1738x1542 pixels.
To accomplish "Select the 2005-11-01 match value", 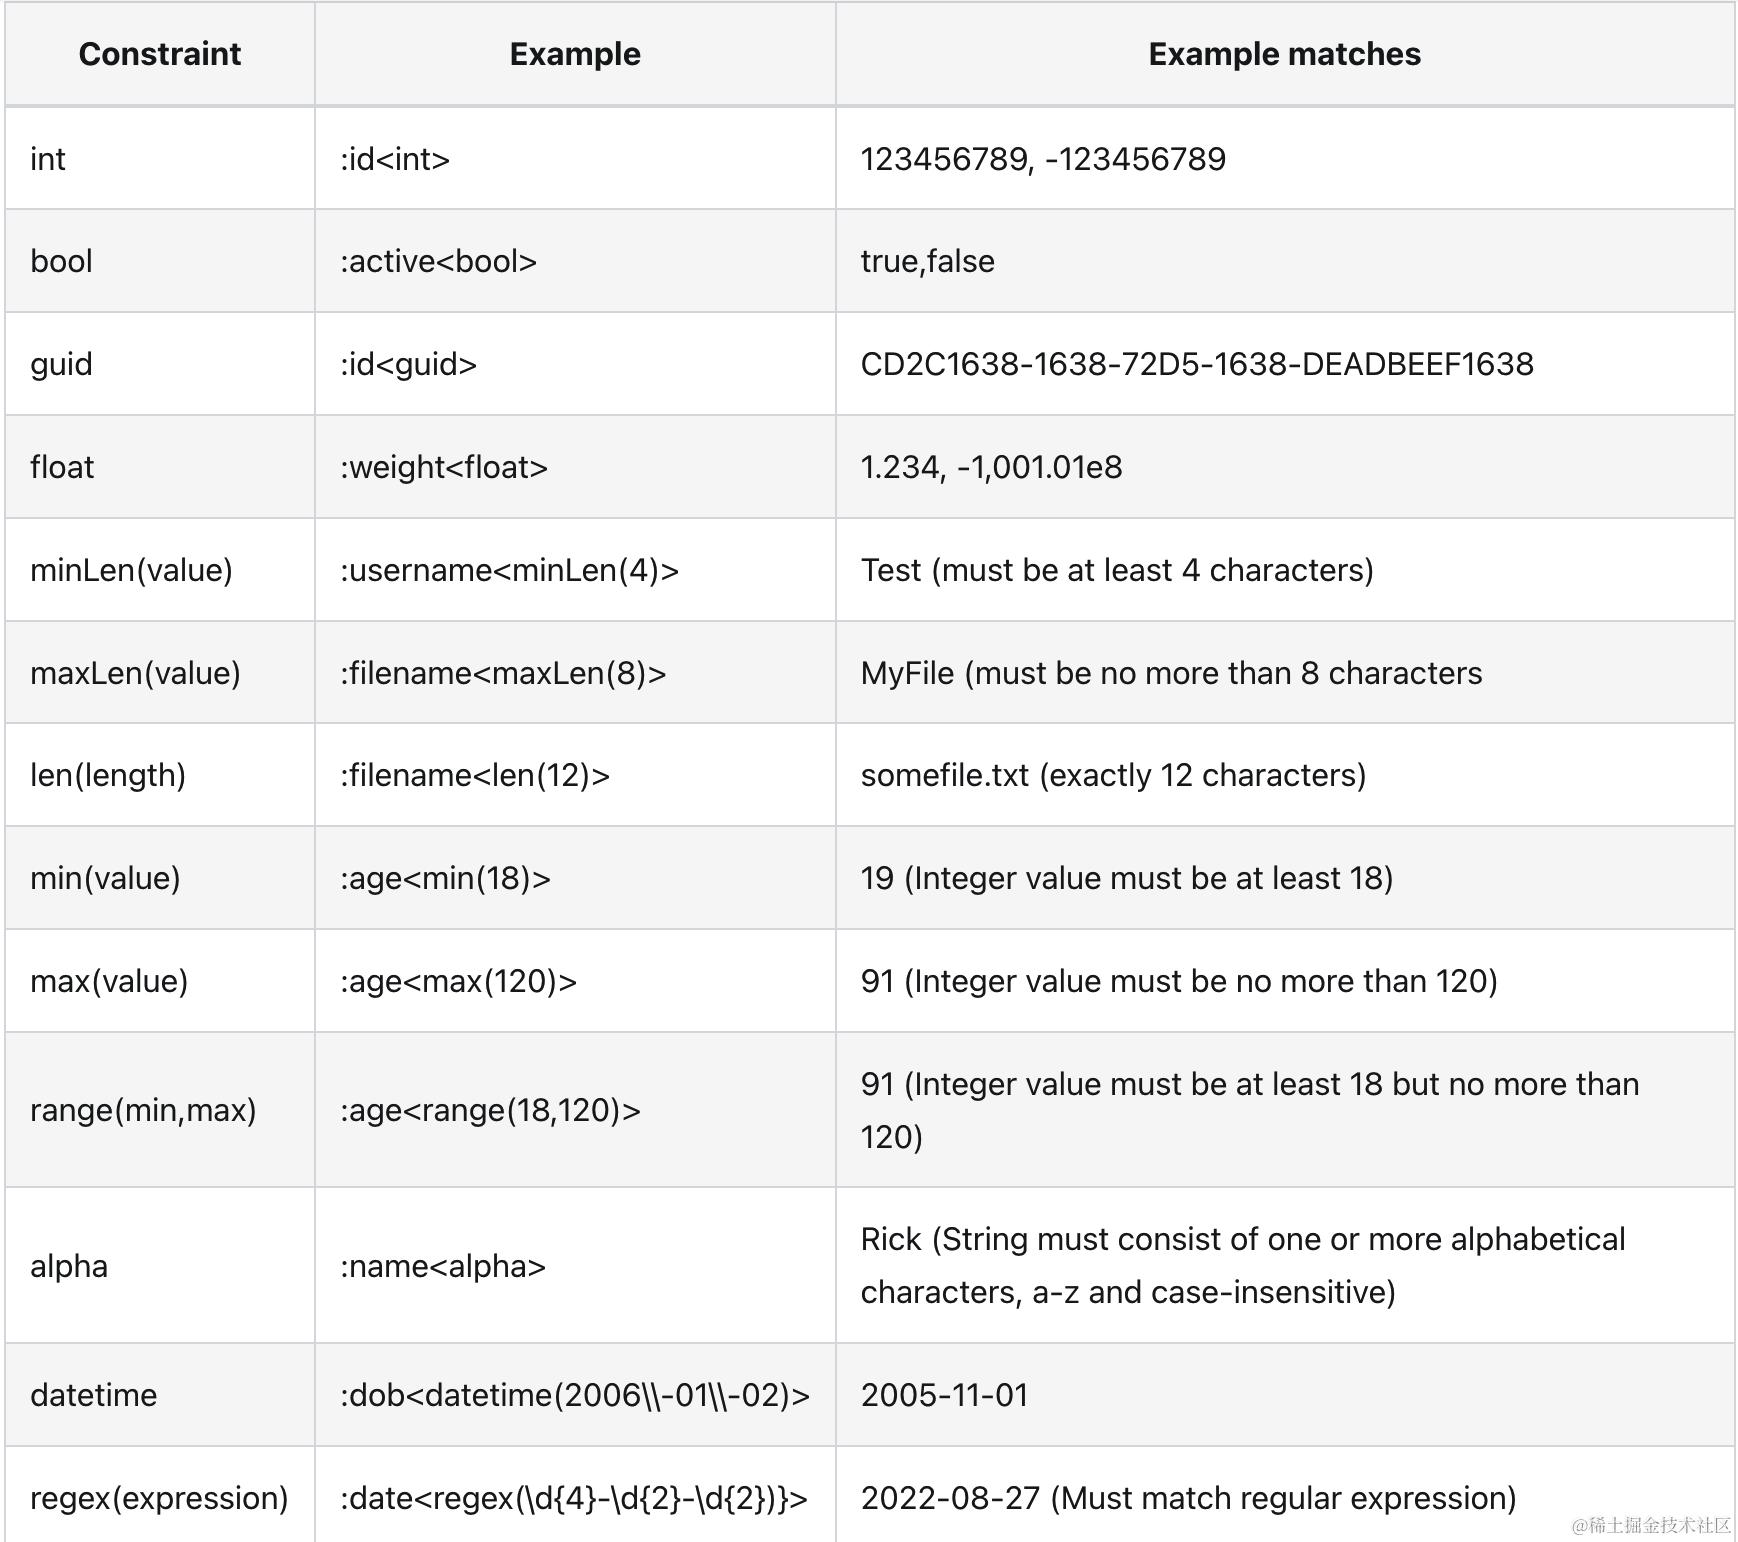I will tap(944, 1395).
